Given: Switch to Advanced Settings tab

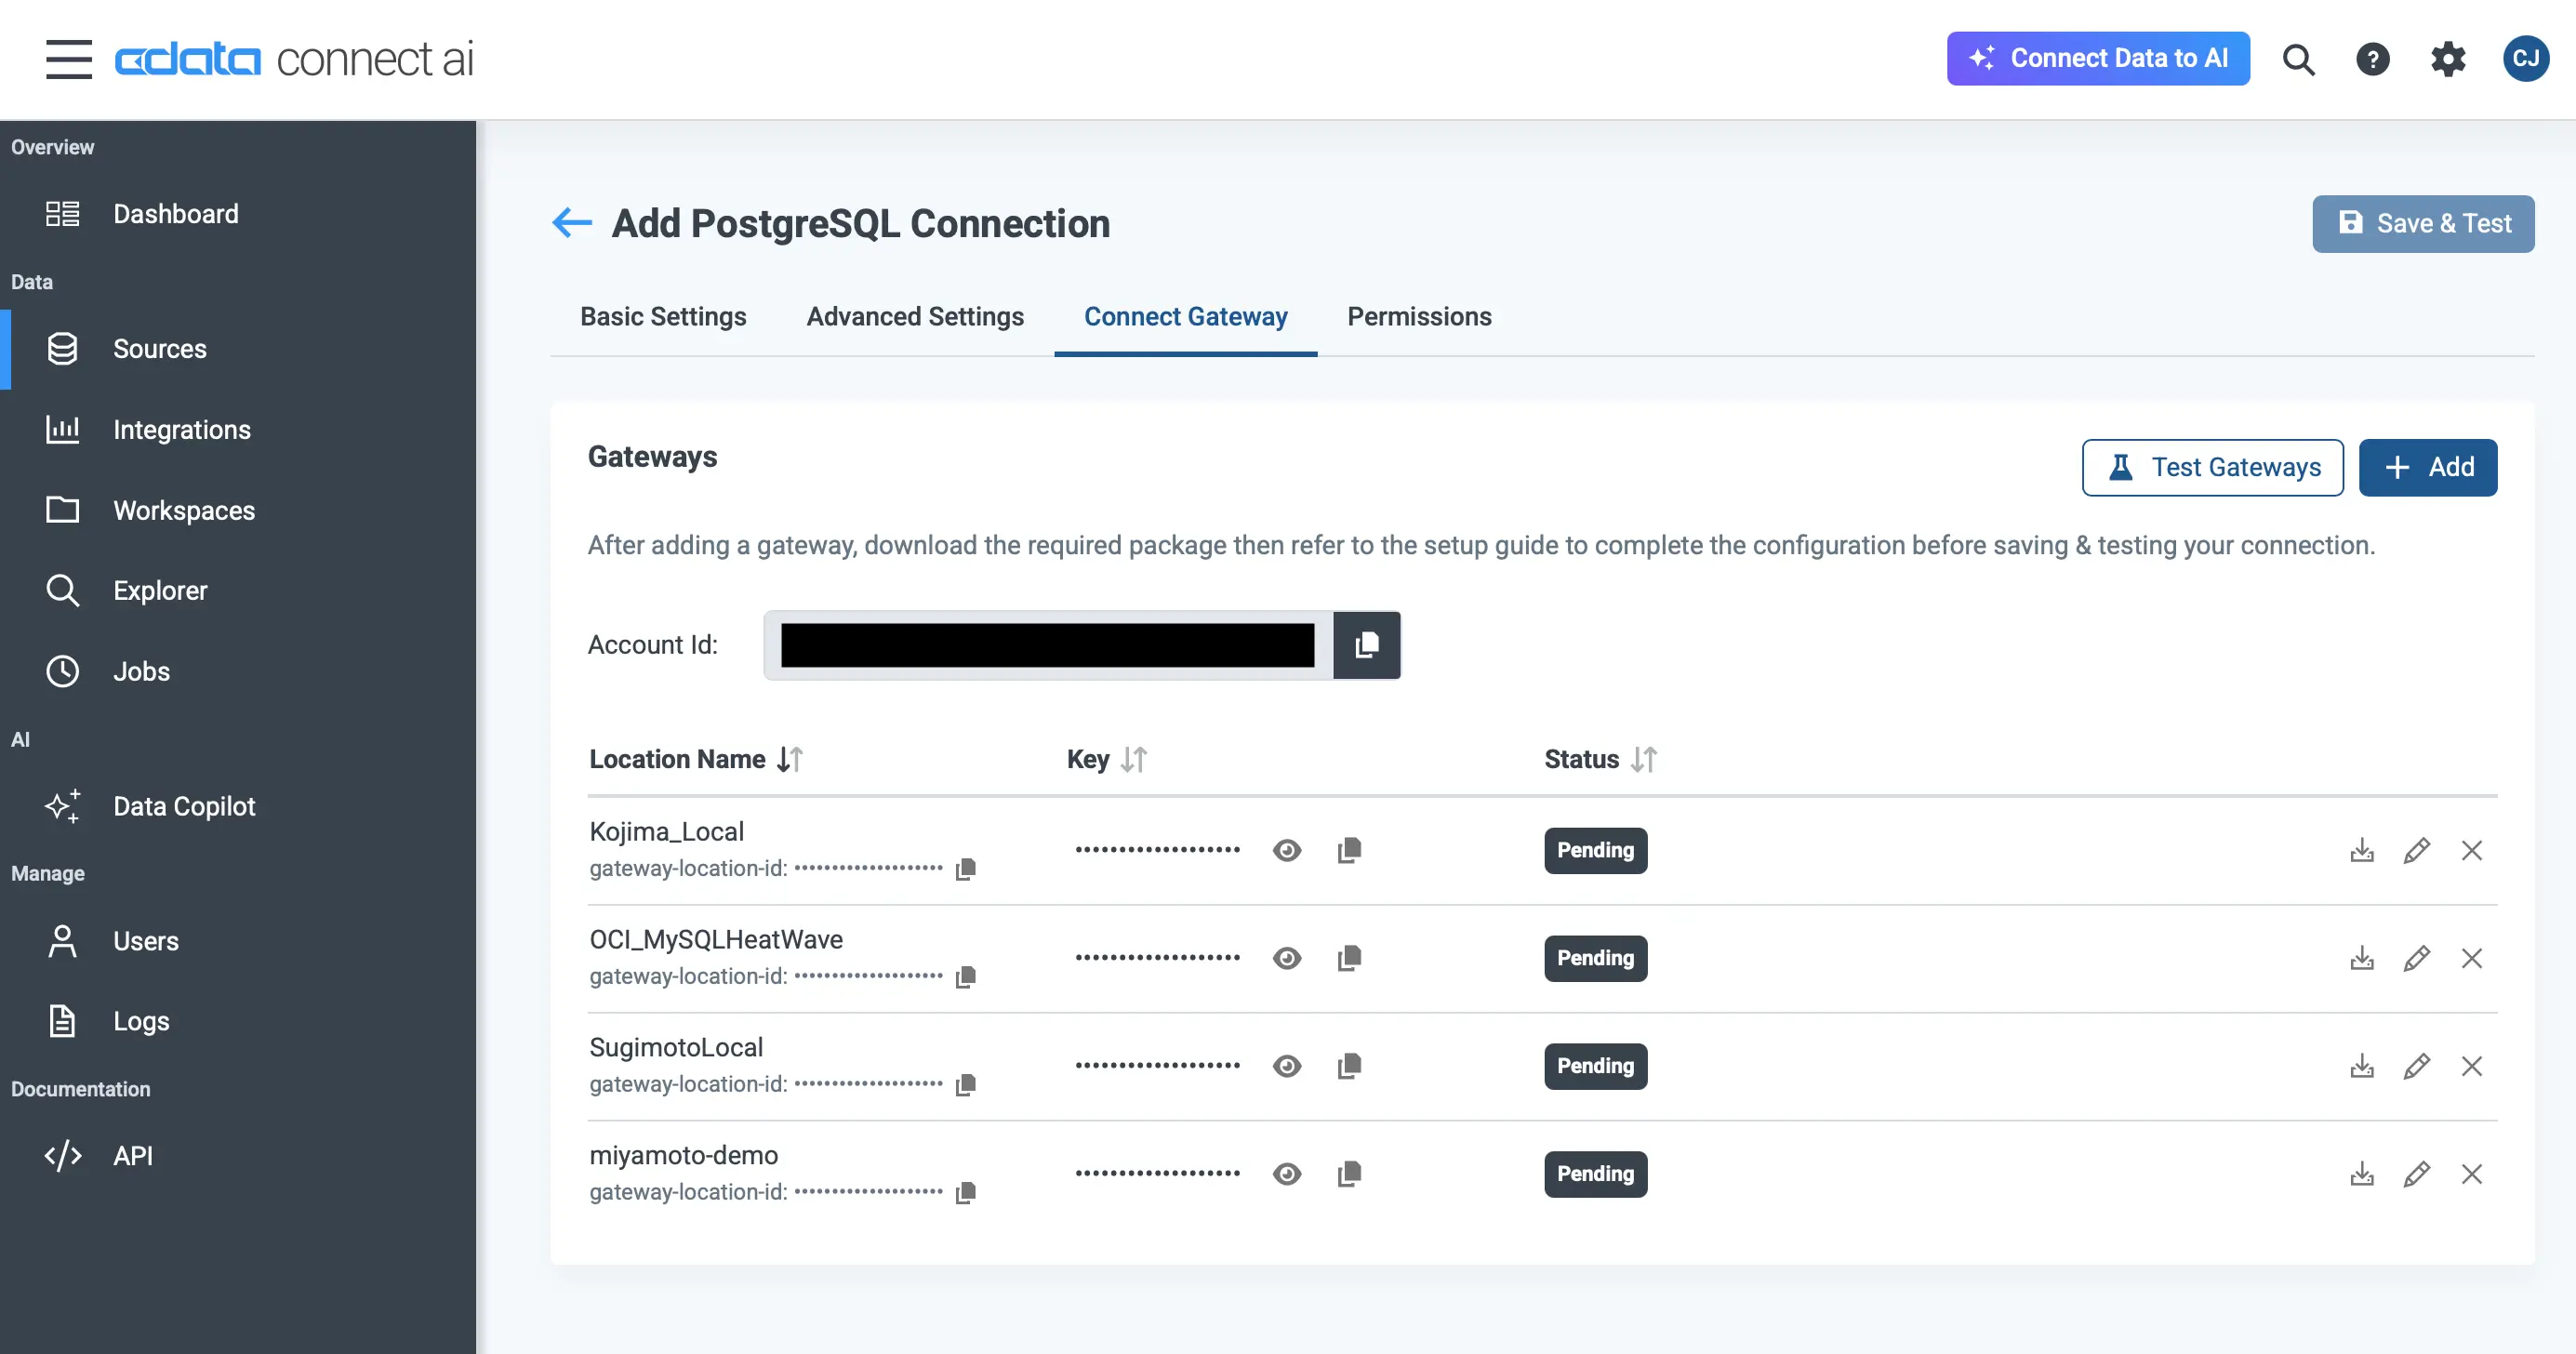Looking at the screenshot, I should click(x=915, y=316).
